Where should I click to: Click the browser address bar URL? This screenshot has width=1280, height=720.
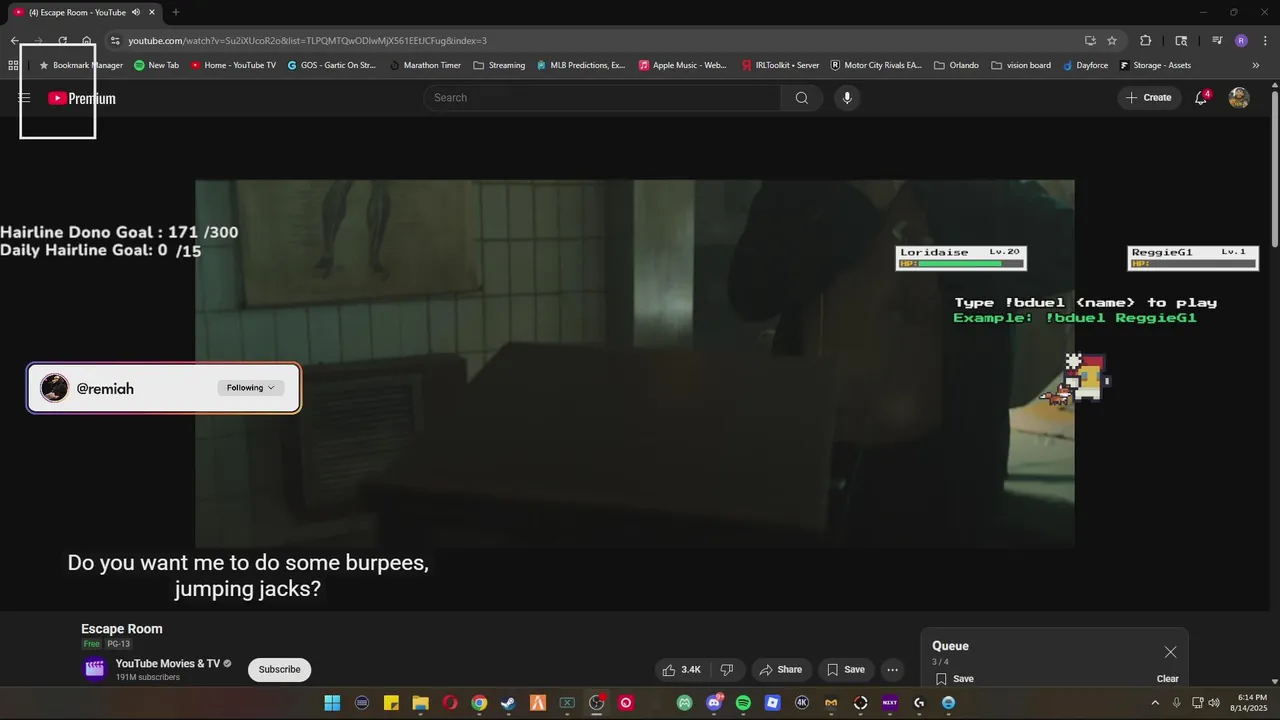(307, 41)
